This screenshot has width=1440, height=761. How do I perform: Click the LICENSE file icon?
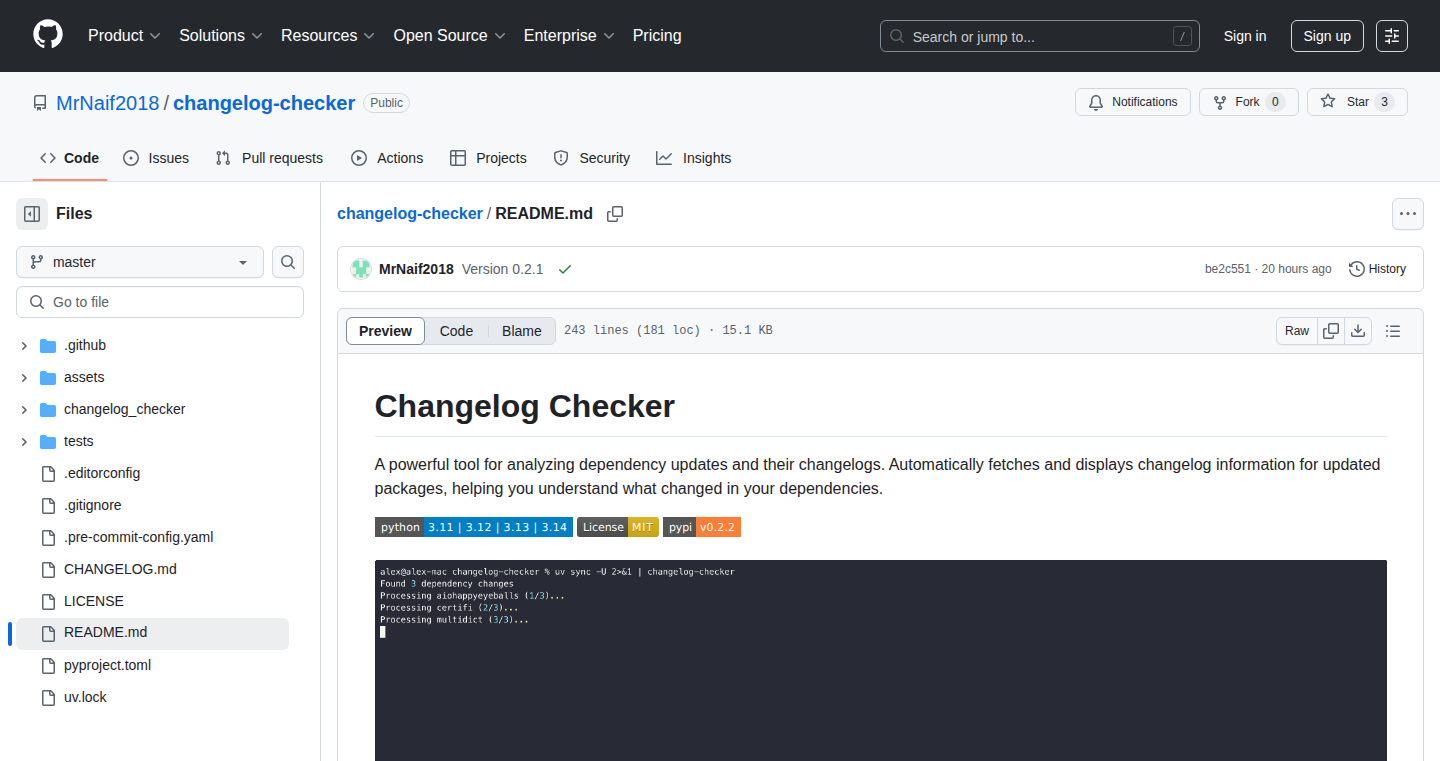coord(48,601)
